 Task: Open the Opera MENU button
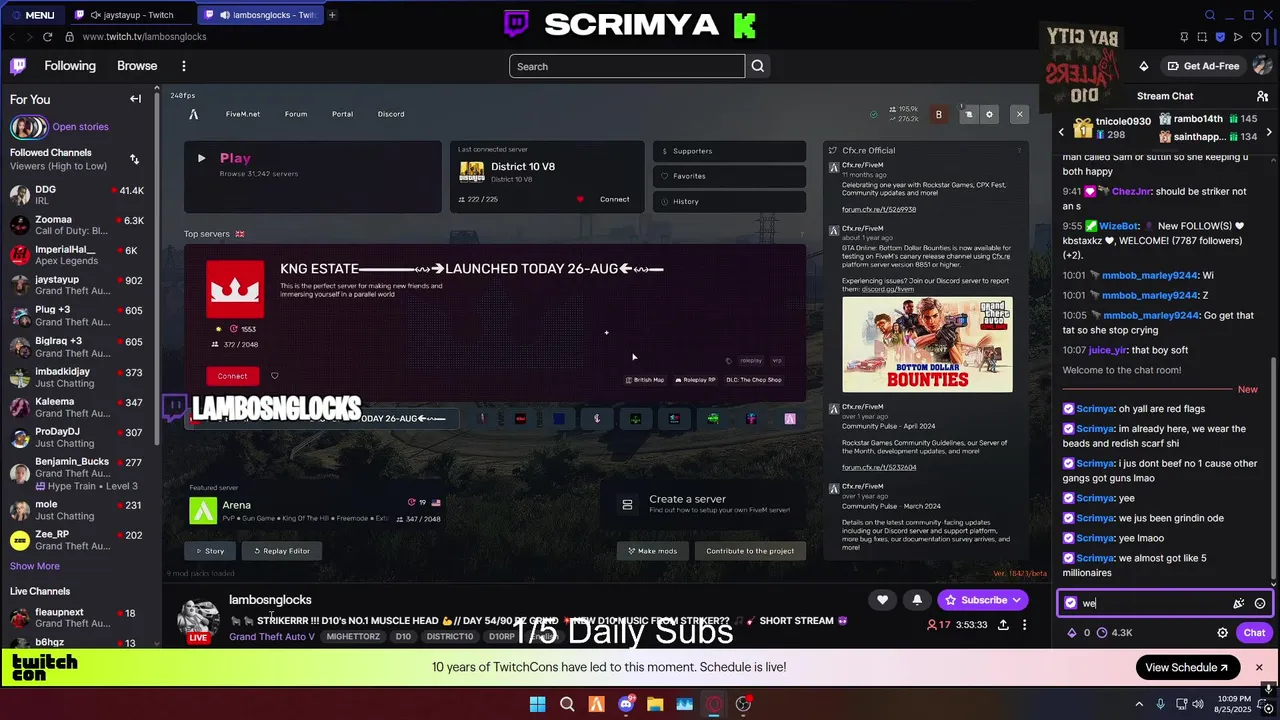click(x=32, y=15)
